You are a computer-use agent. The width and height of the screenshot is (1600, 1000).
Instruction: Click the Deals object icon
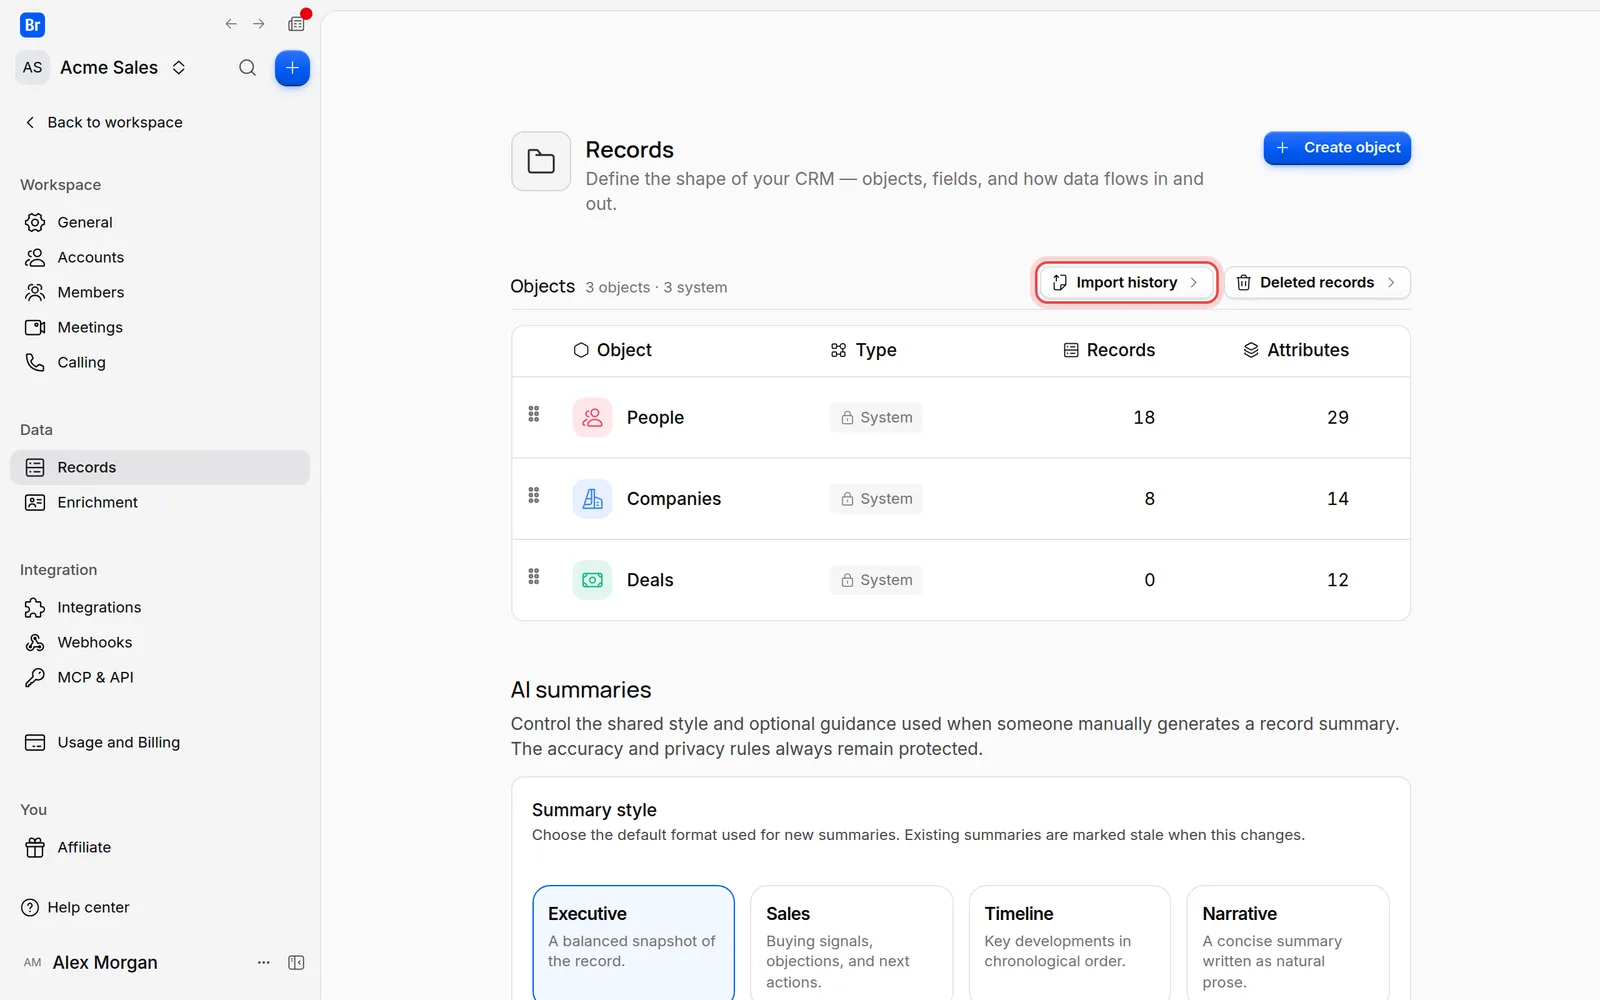pos(592,580)
